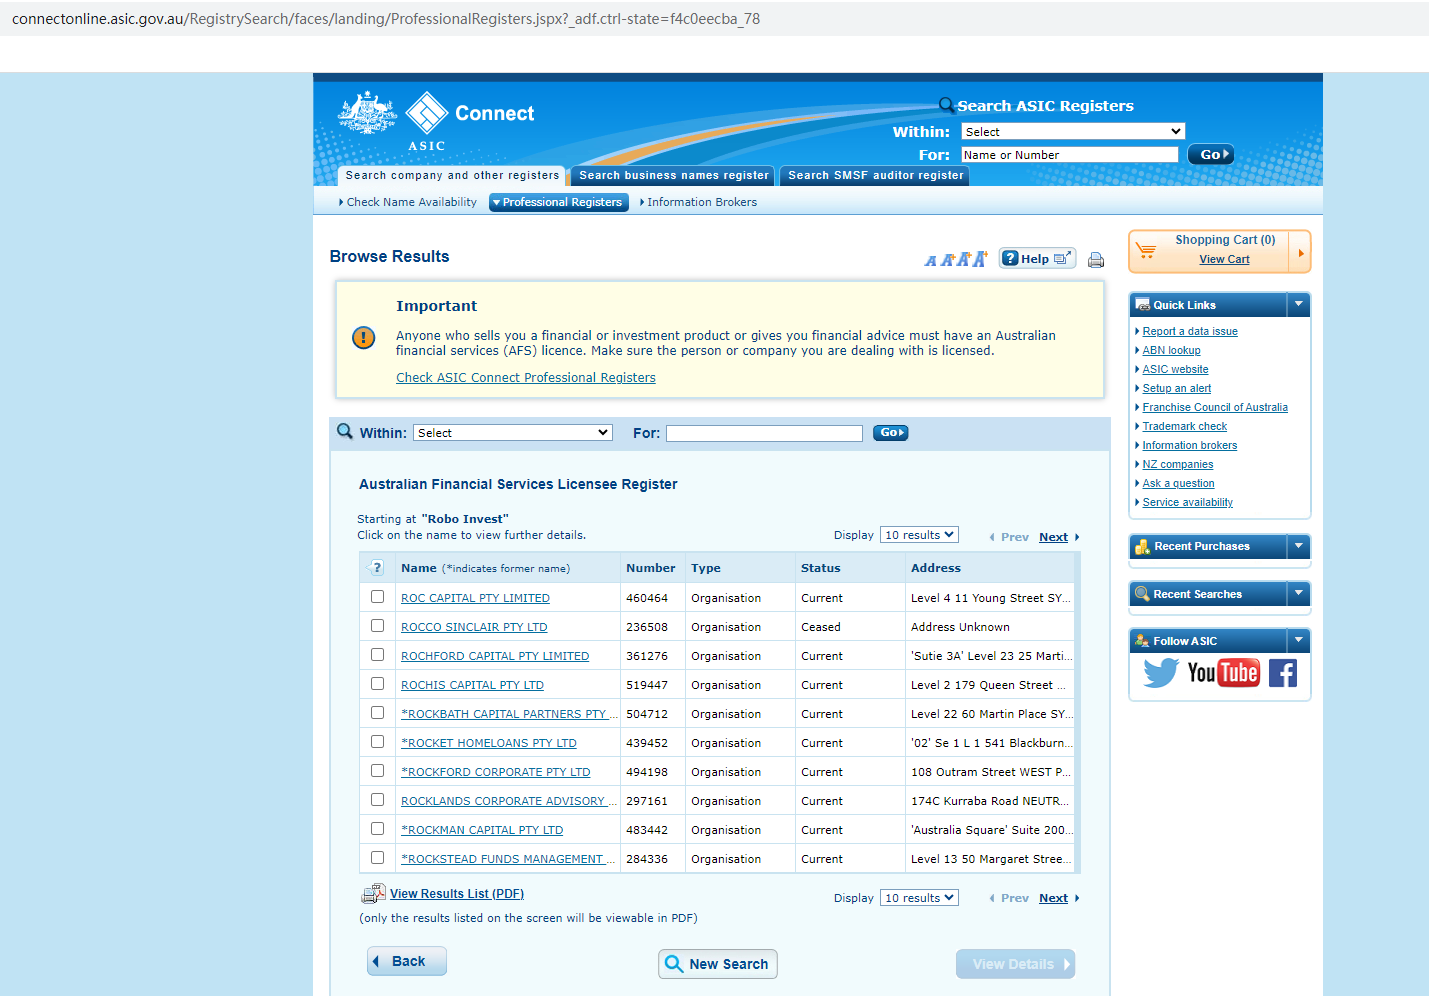This screenshot has width=1429, height=996.
Task: Click the header Go button
Action: coord(1211,155)
